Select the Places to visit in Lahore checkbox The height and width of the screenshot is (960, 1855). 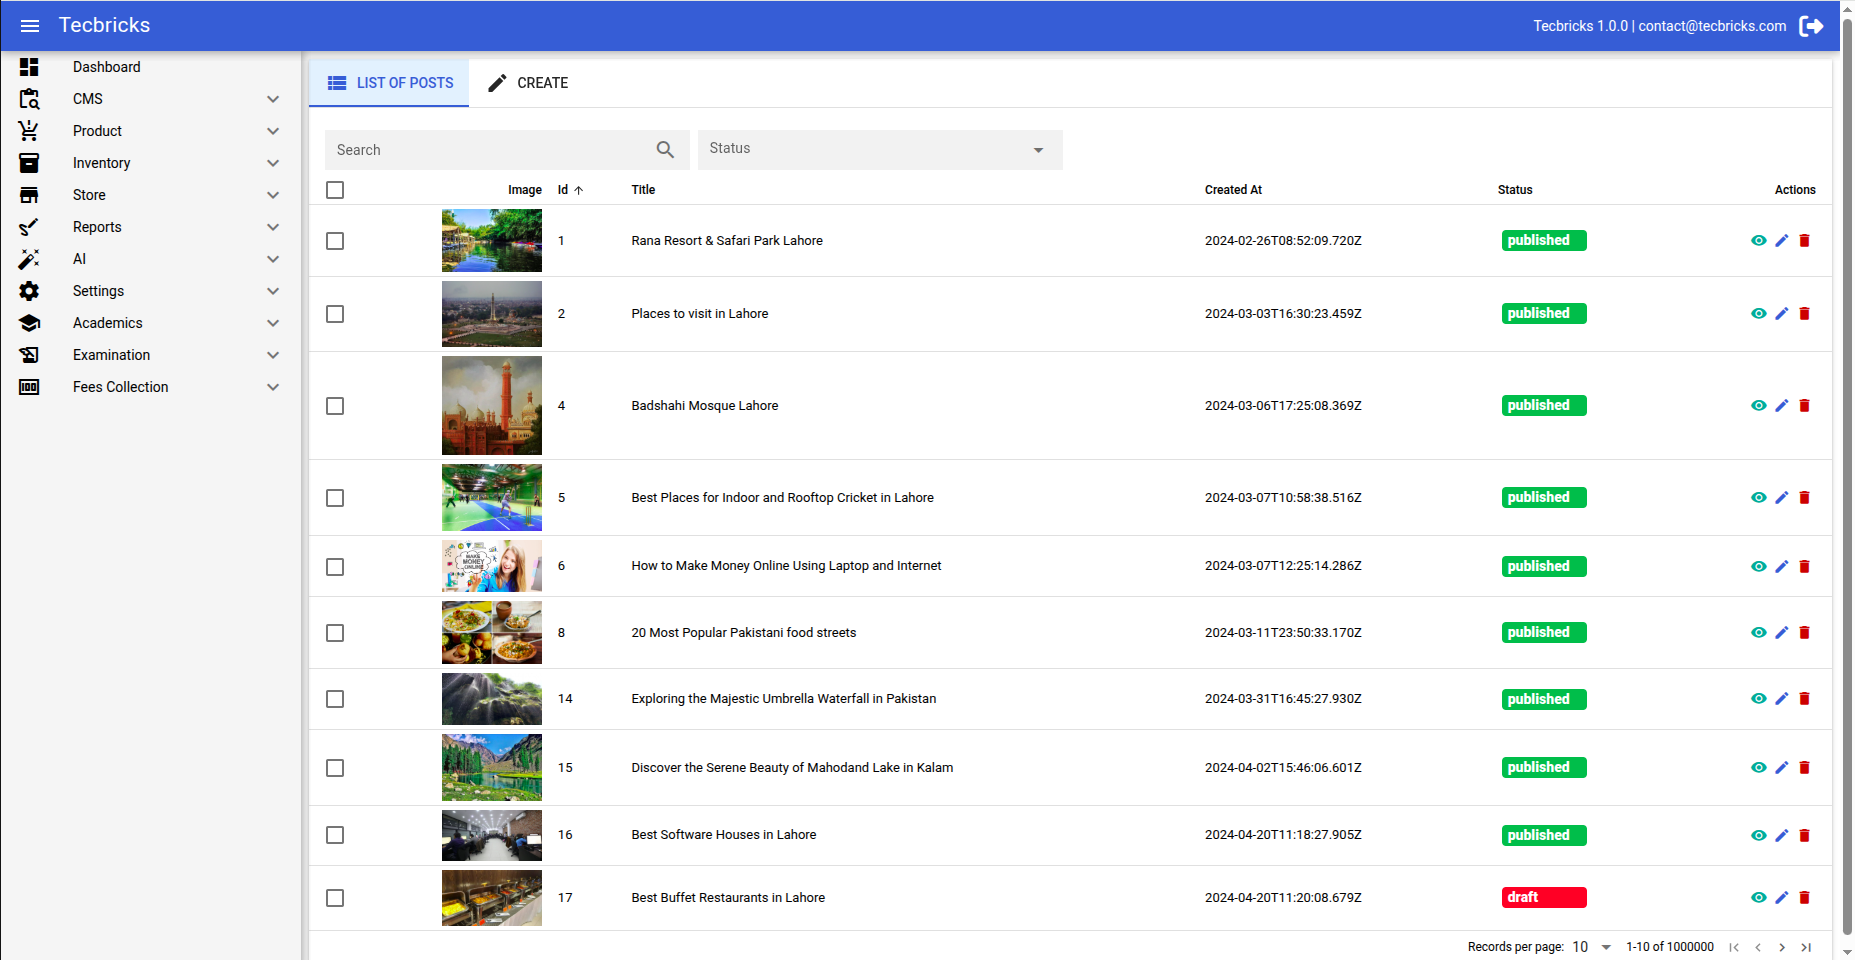[x=335, y=314]
